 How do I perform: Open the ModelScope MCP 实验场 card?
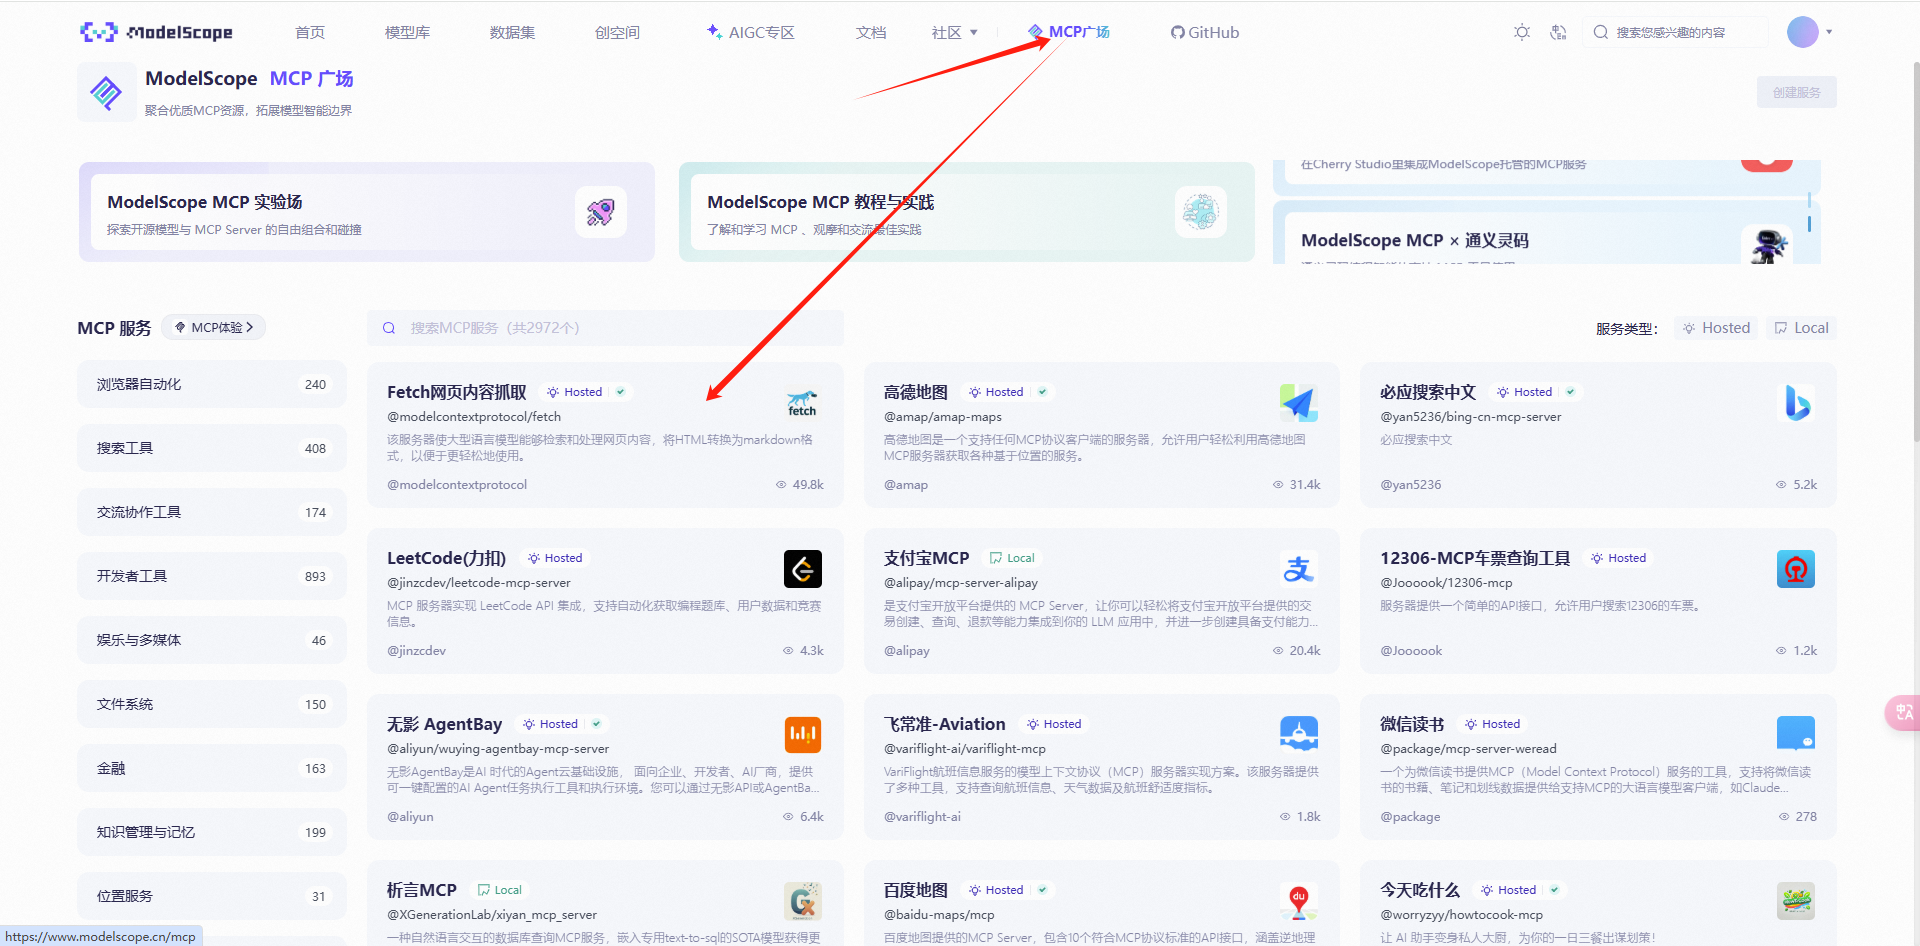367,212
